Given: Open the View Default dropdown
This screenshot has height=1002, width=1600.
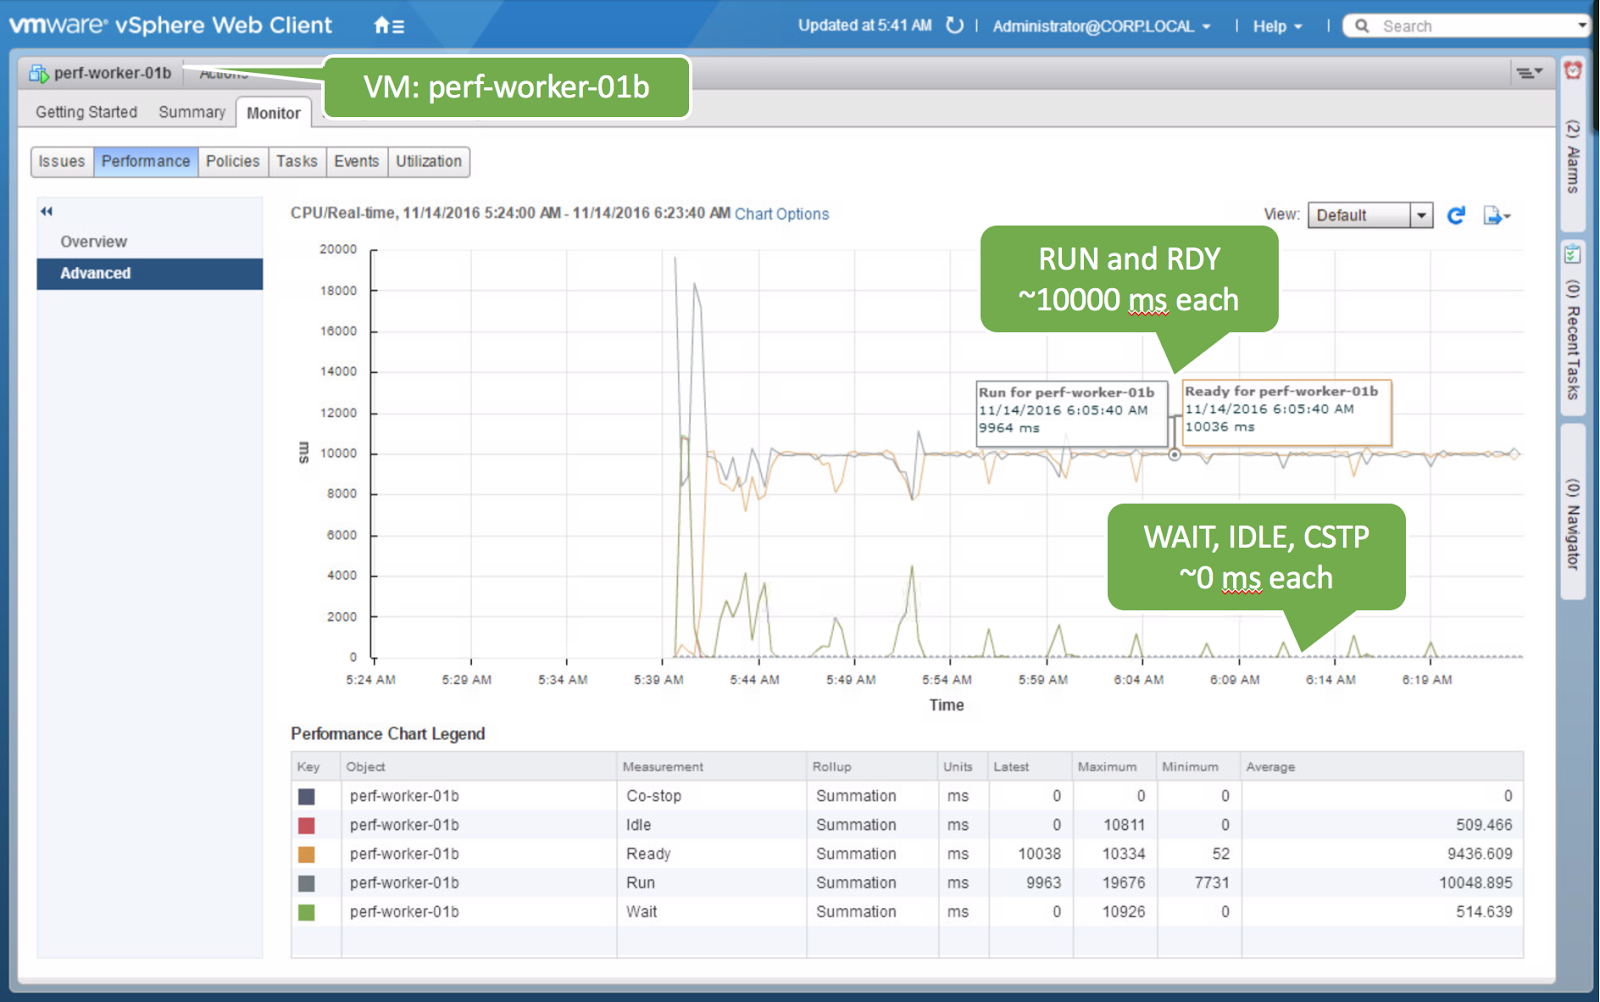Looking at the screenshot, I should (x=1422, y=215).
